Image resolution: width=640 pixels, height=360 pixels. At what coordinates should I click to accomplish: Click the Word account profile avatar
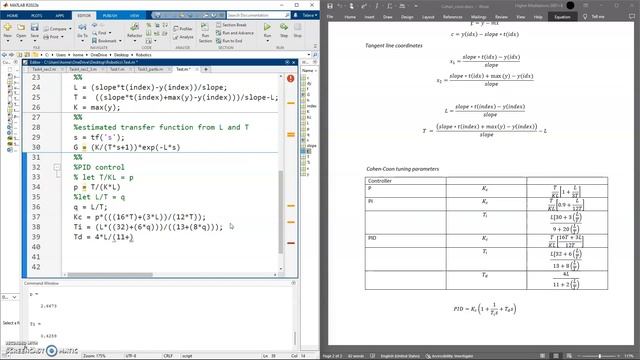[570, 6]
